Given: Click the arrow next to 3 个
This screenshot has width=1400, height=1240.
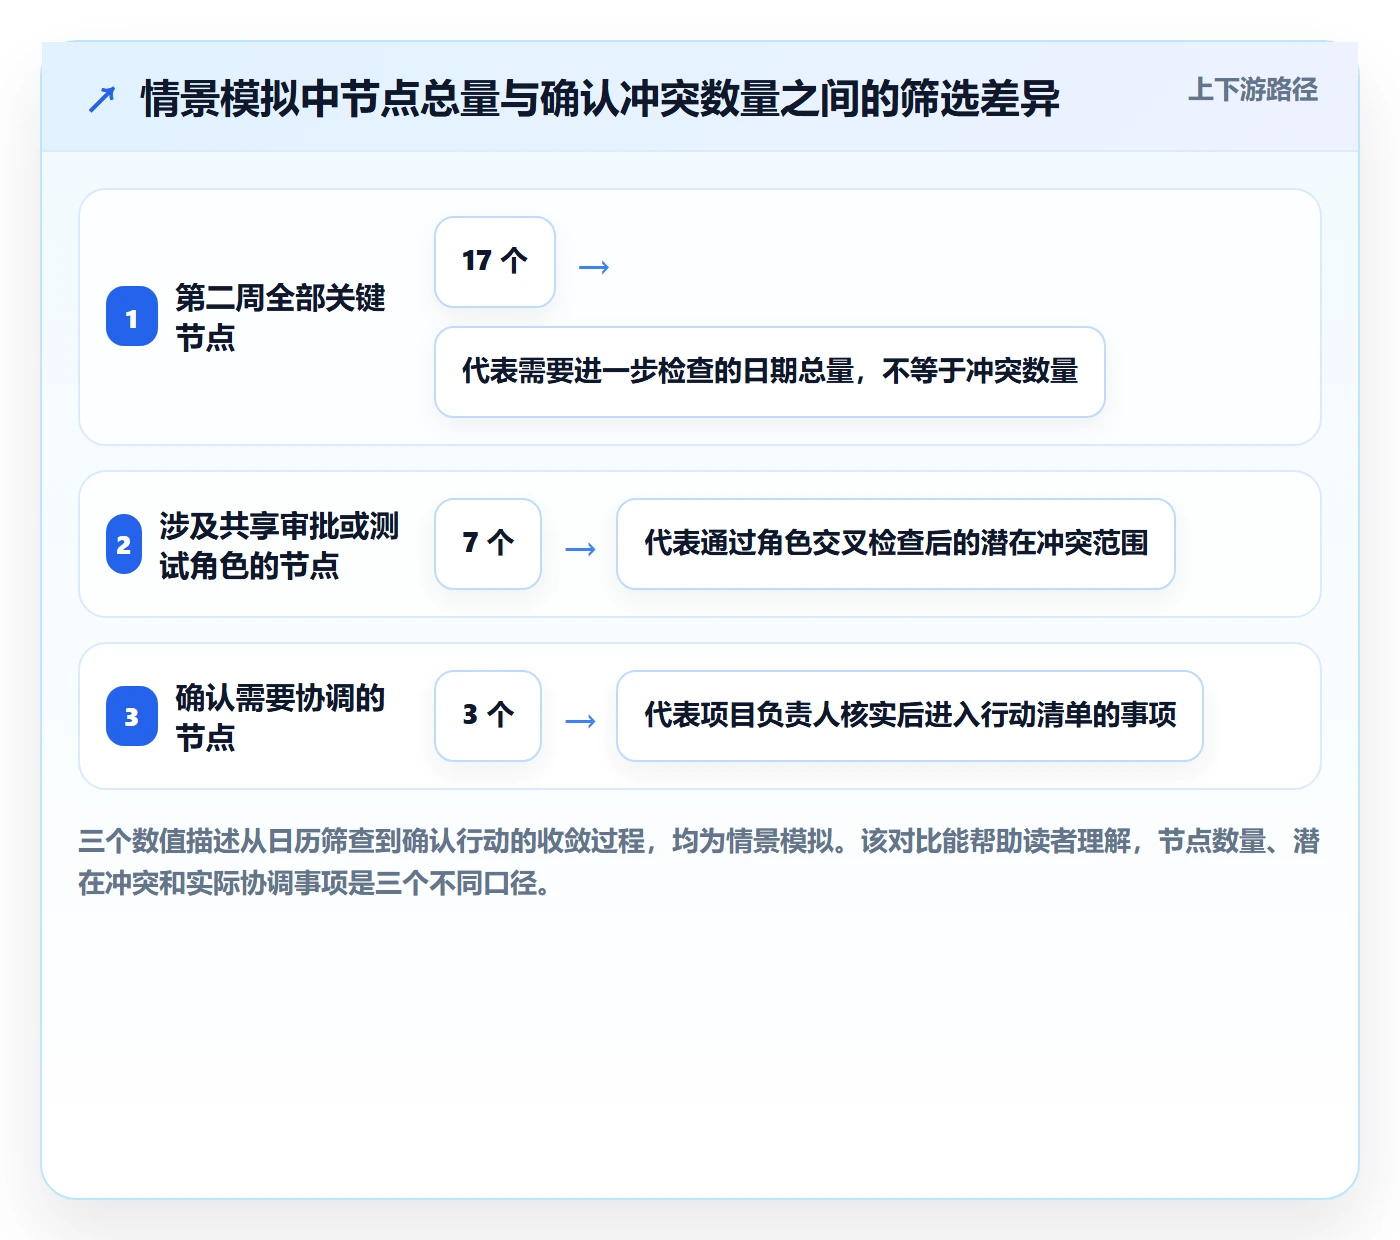Looking at the screenshot, I should click(x=580, y=721).
